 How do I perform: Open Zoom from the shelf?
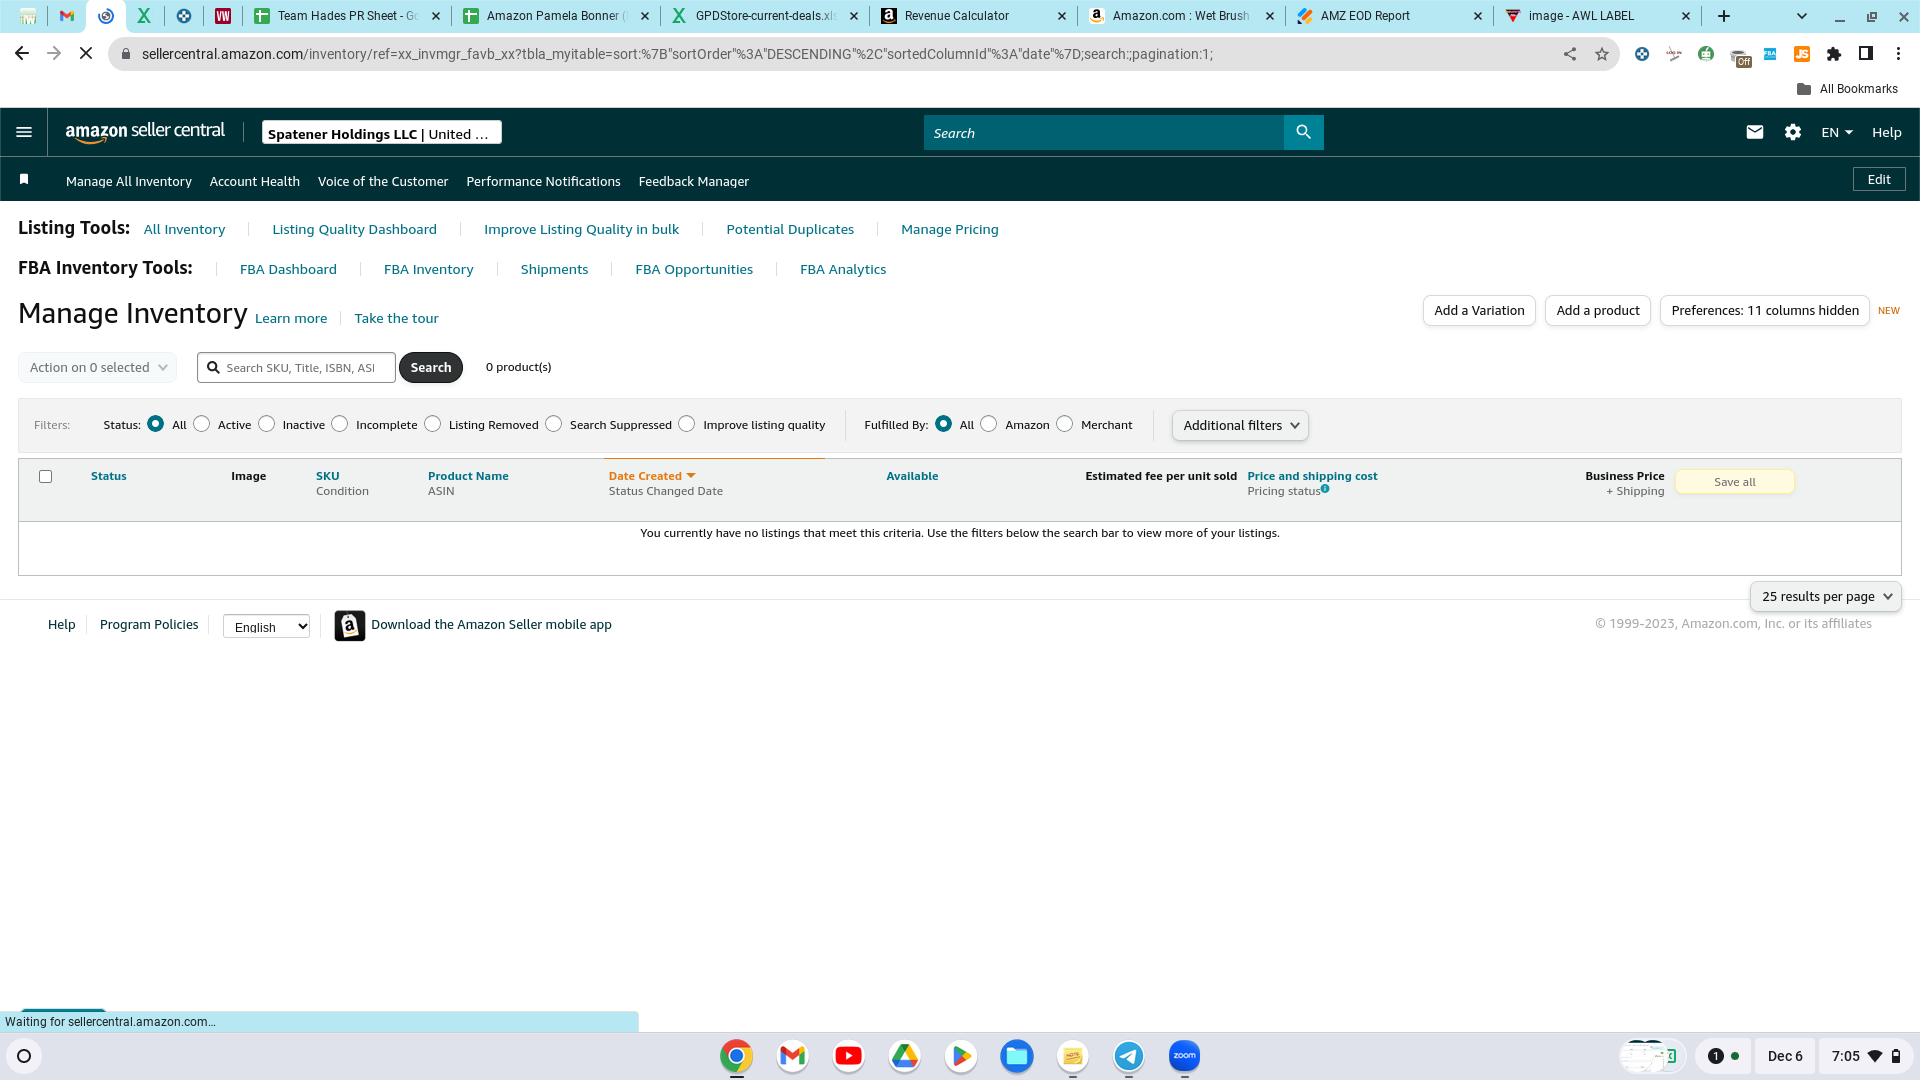click(1184, 1056)
